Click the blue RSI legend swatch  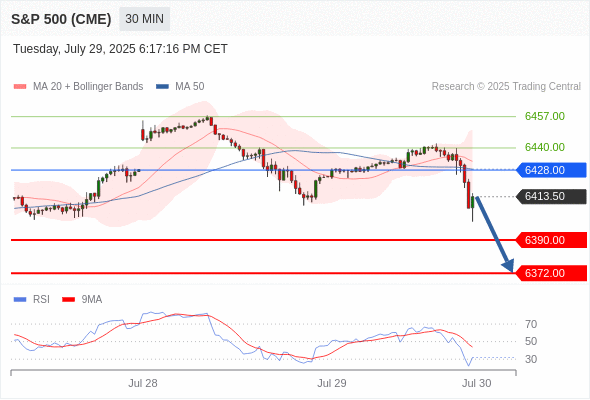[x=20, y=300]
